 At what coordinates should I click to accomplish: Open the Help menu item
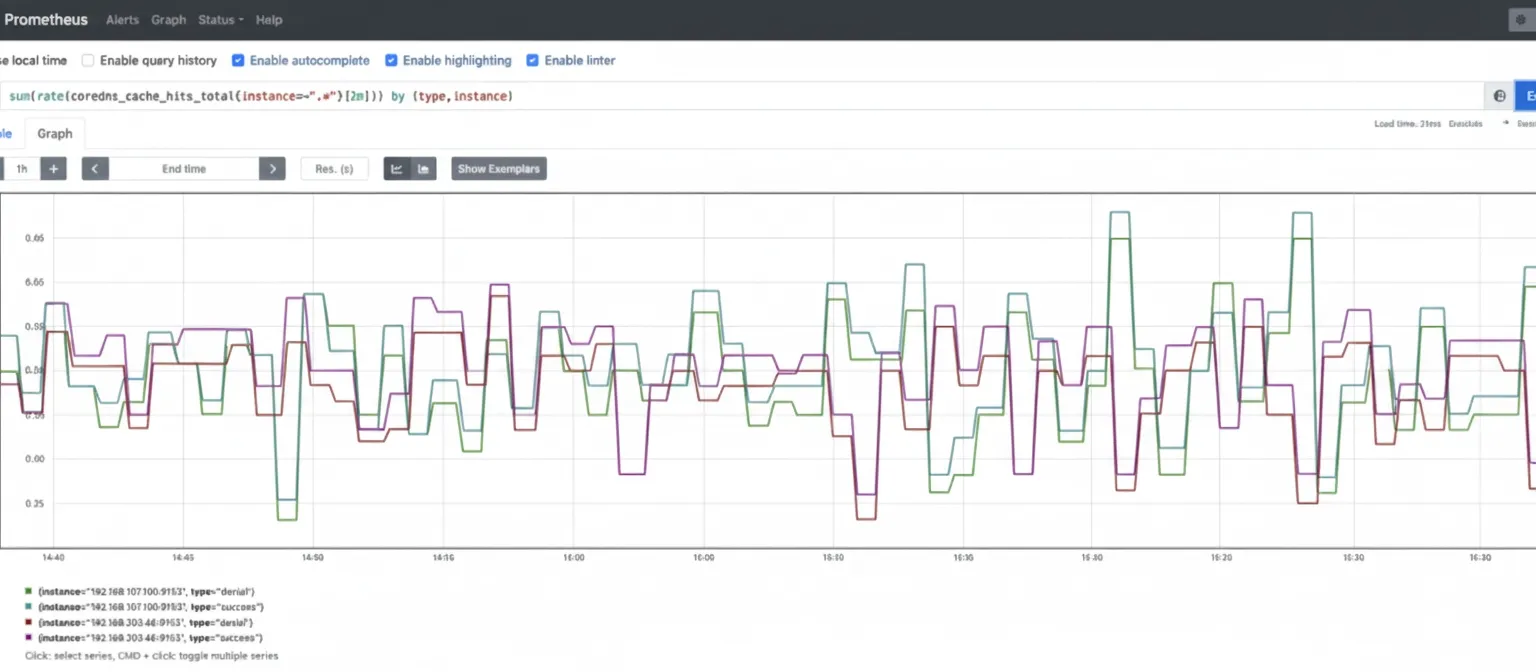pyautogui.click(x=269, y=20)
